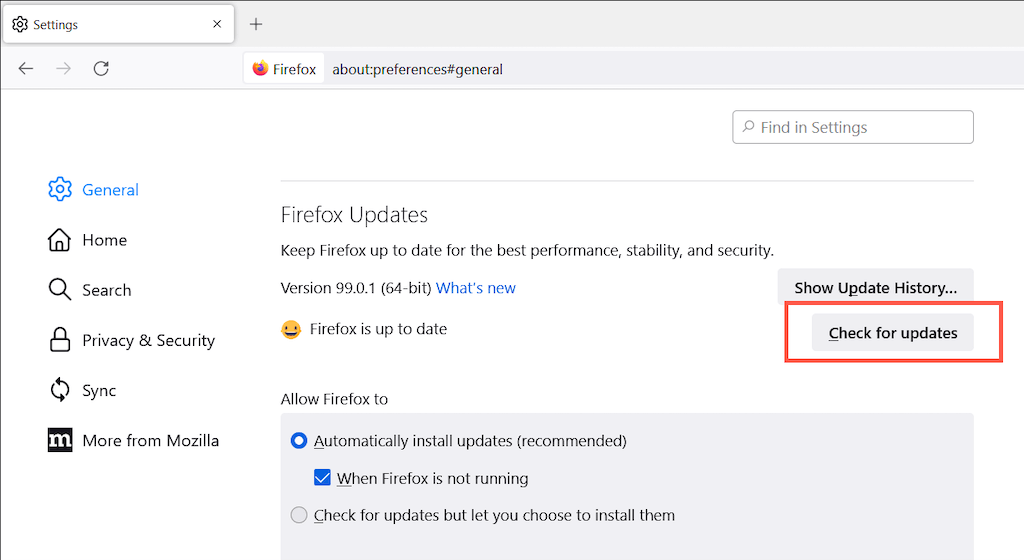The width and height of the screenshot is (1024, 560).
Task: Open the What's new link
Action: (476, 288)
